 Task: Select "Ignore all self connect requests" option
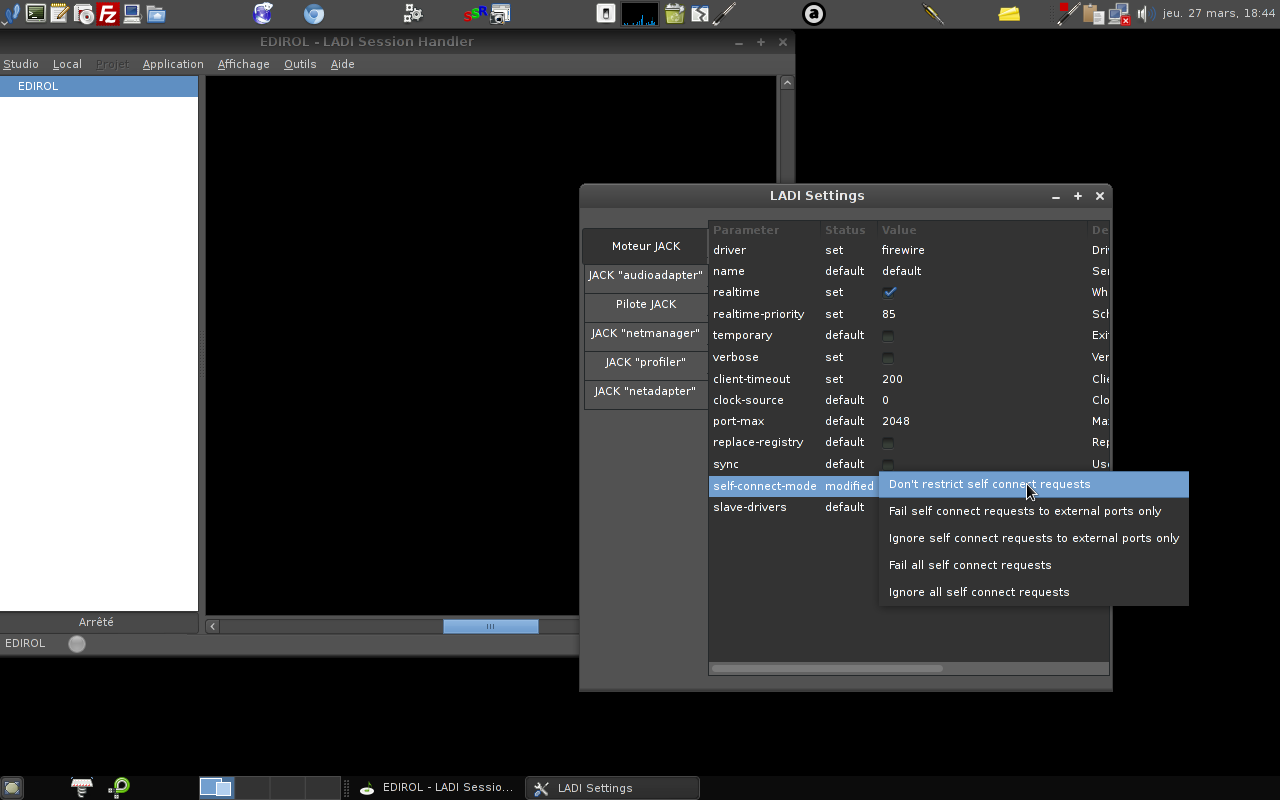click(x=979, y=592)
